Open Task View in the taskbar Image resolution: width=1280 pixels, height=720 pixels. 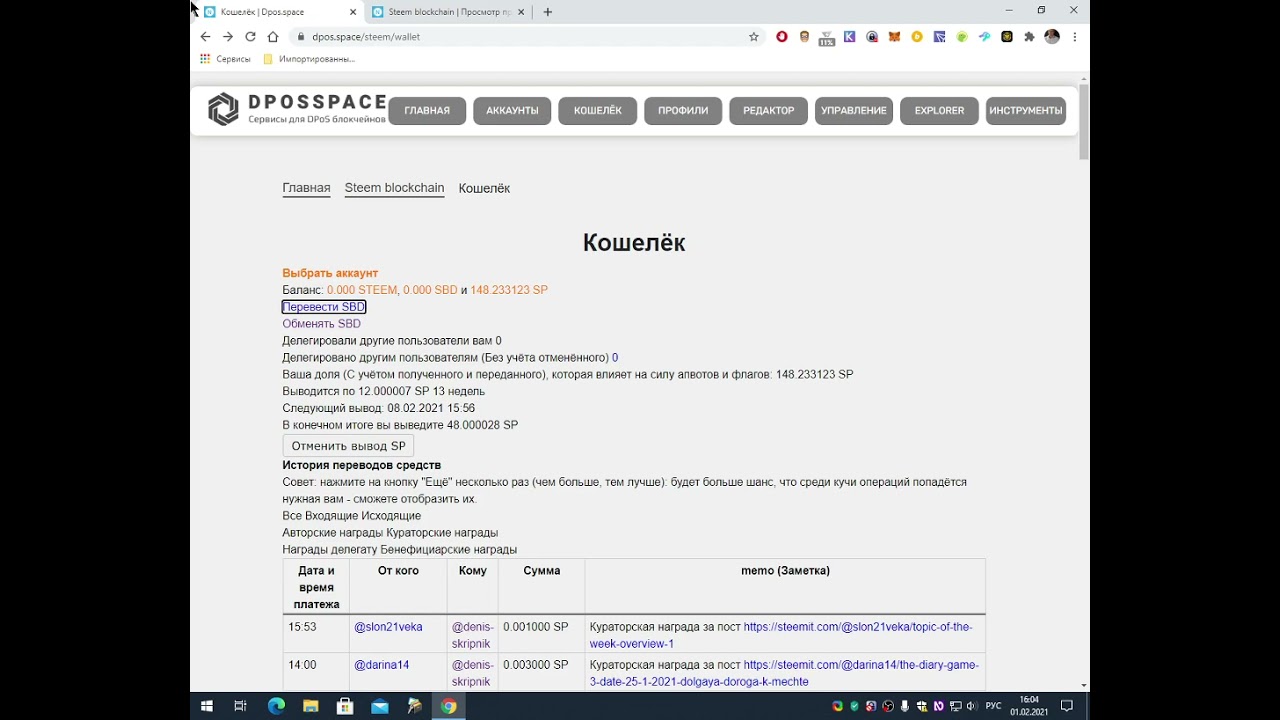240,706
